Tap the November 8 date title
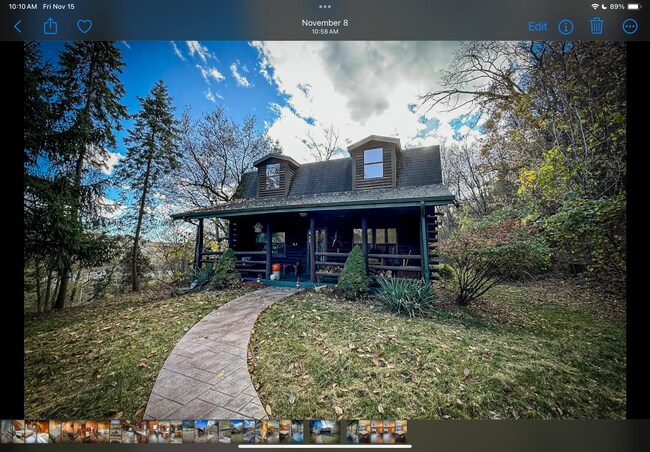This screenshot has width=650, height=452. point(325,22)
